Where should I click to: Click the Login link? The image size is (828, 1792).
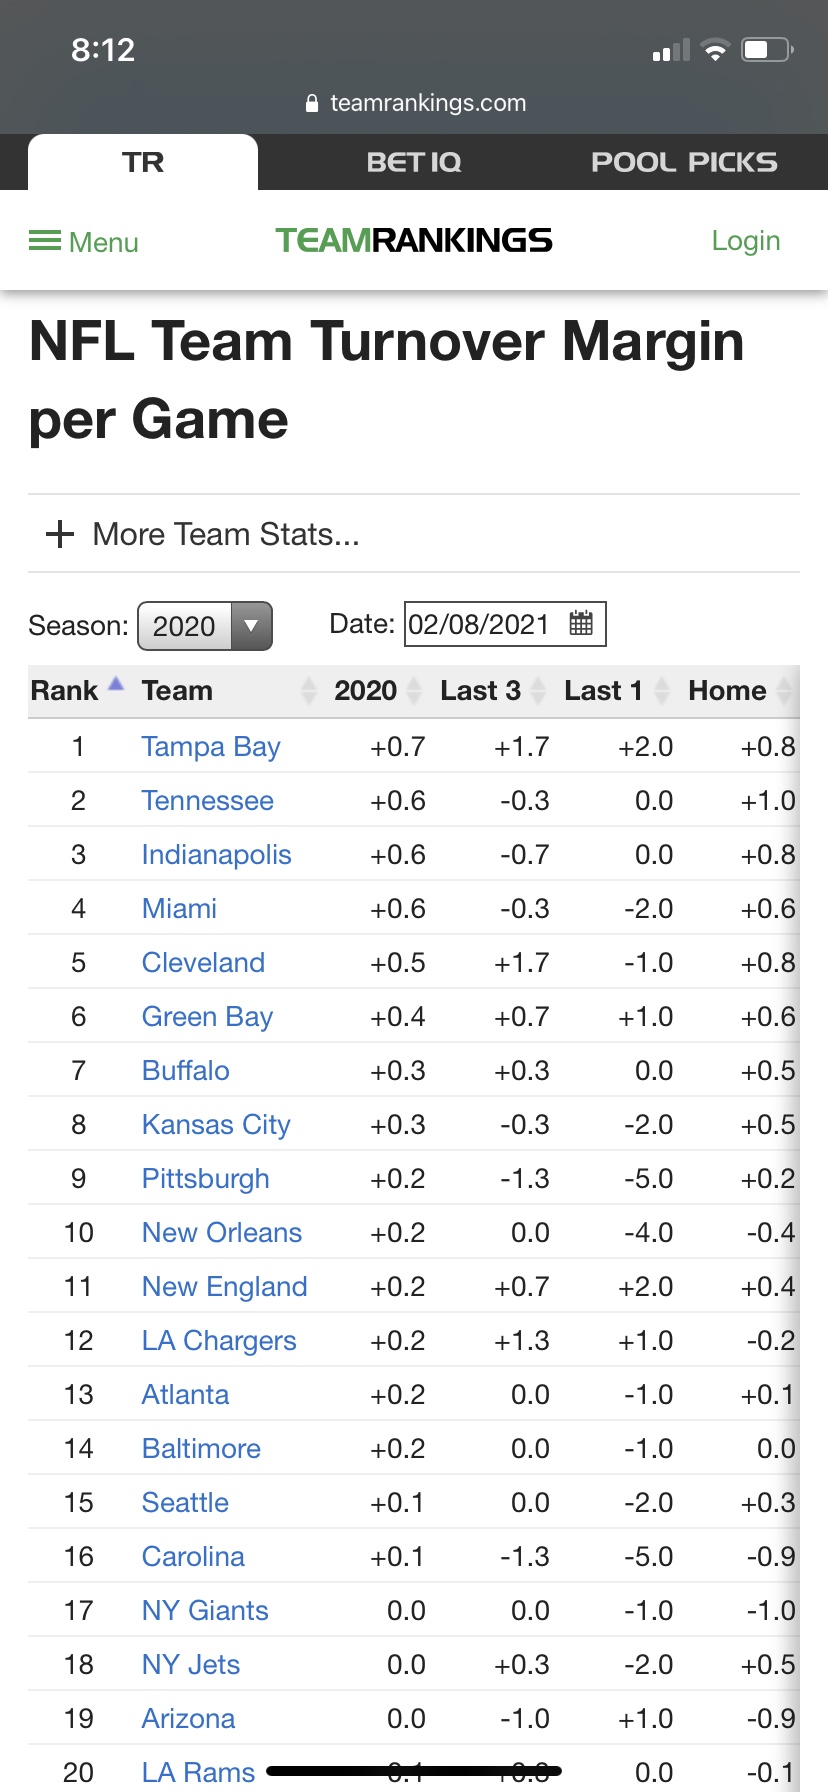745,241
